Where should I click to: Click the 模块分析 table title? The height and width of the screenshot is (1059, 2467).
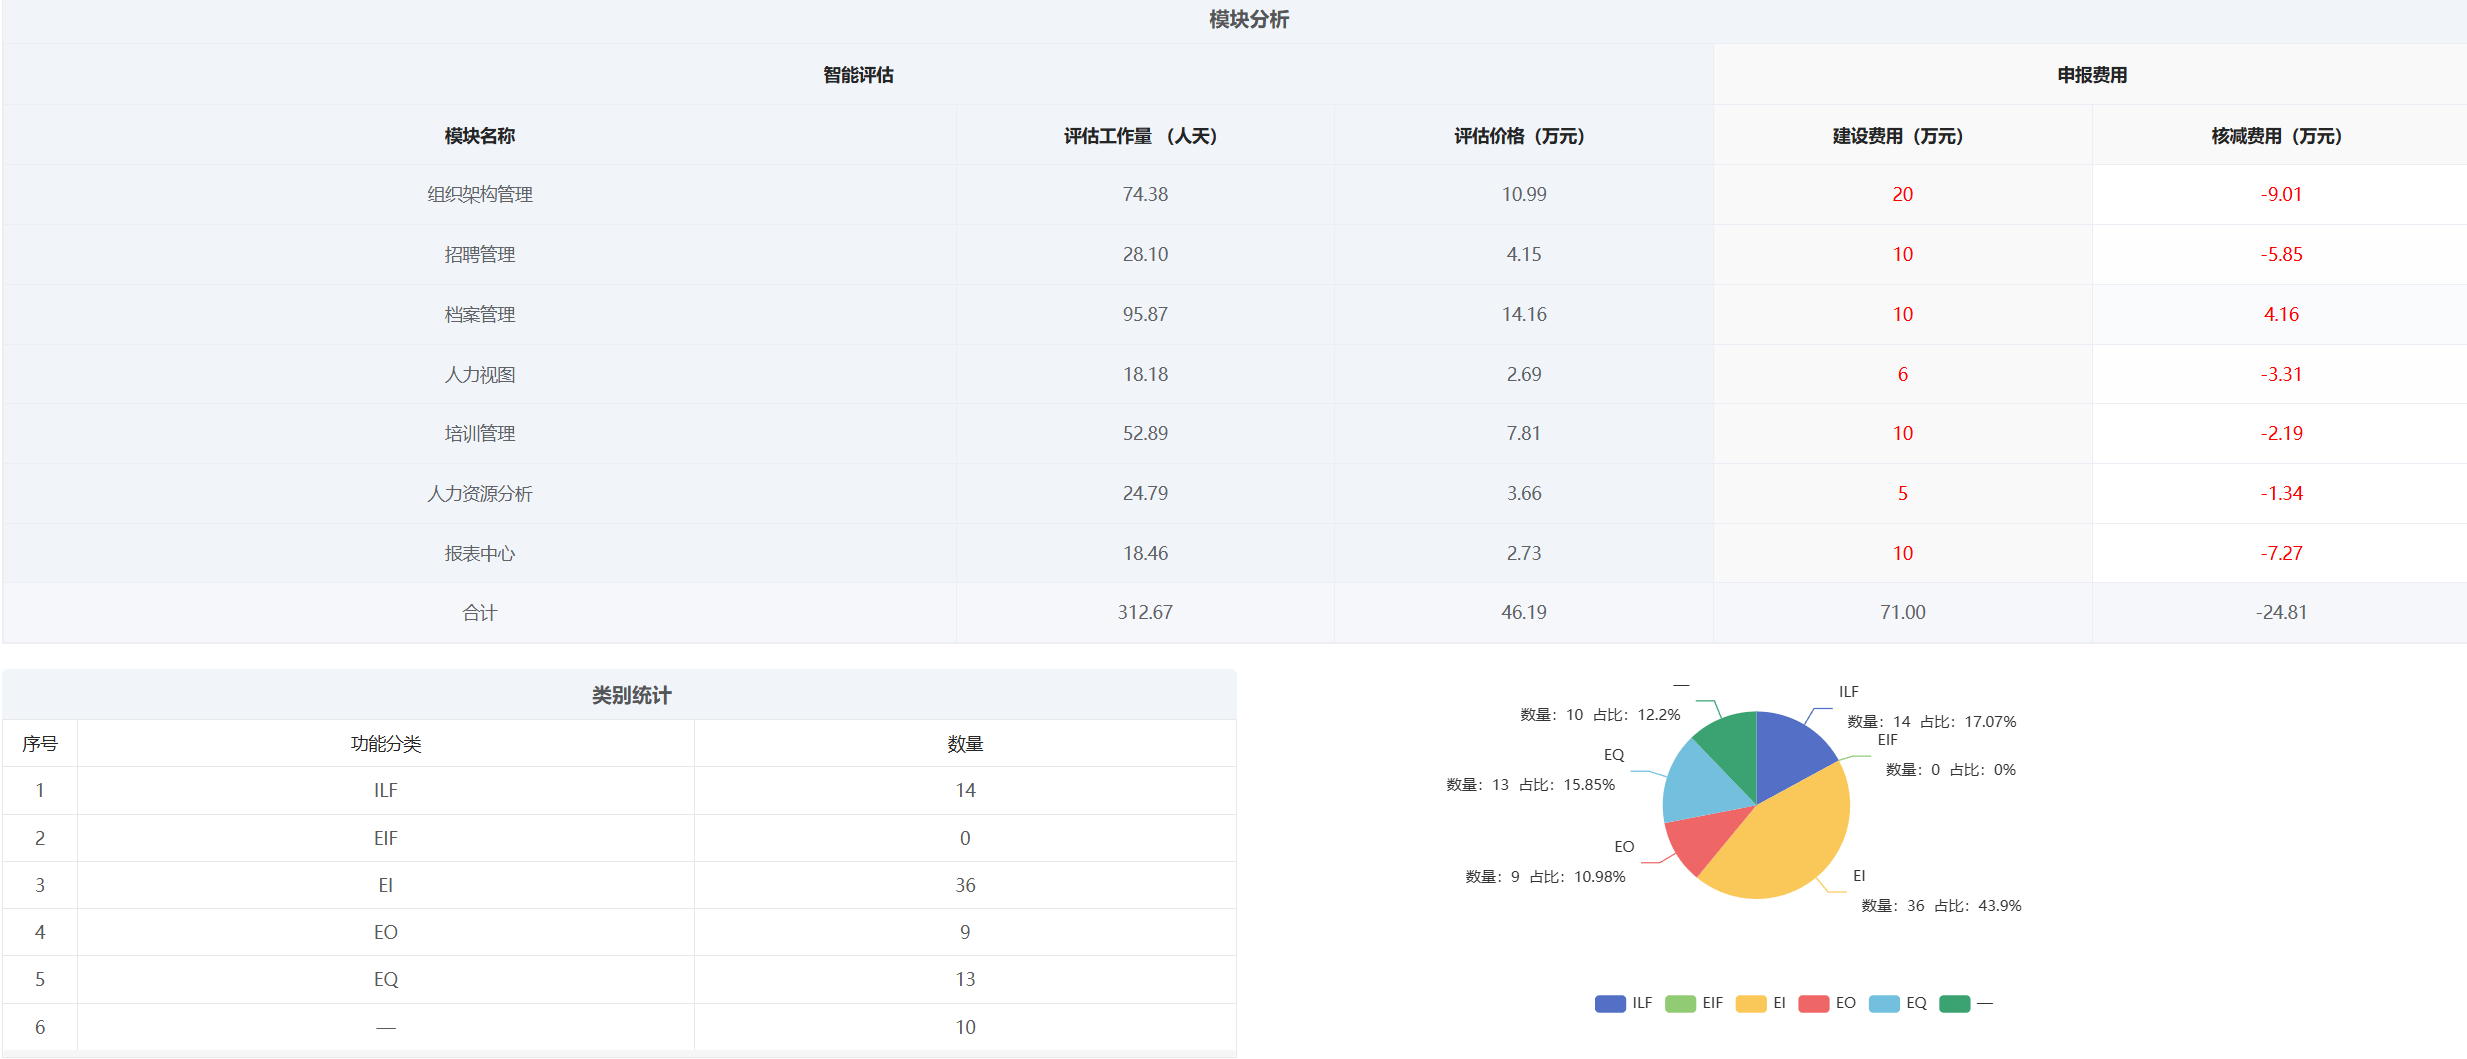tap(1249, 20)
